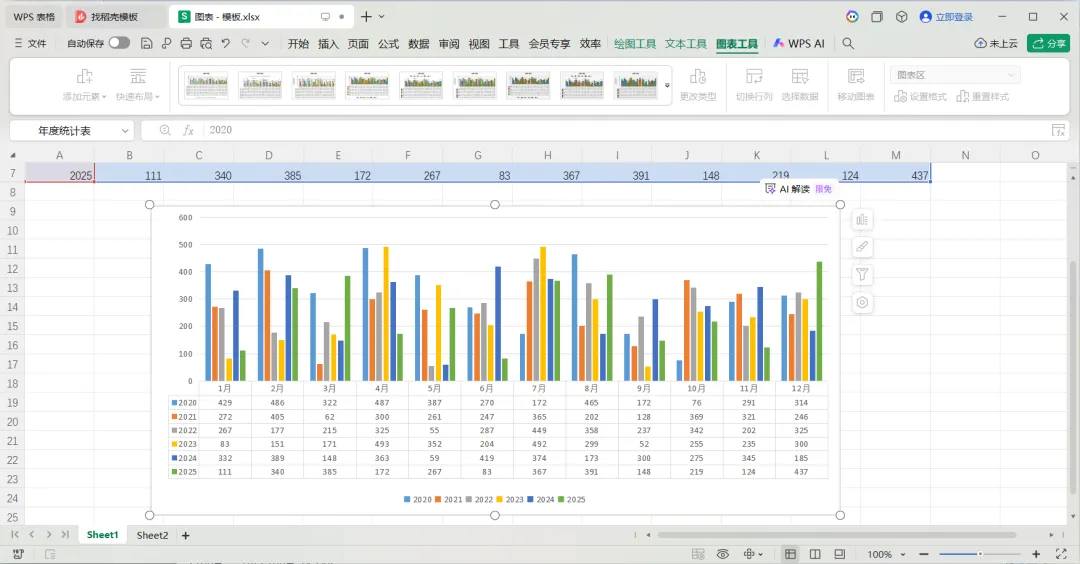Expand the chart styles gallery arrow
Viewport: 1080px width, 564px height.
click(667, 85)
